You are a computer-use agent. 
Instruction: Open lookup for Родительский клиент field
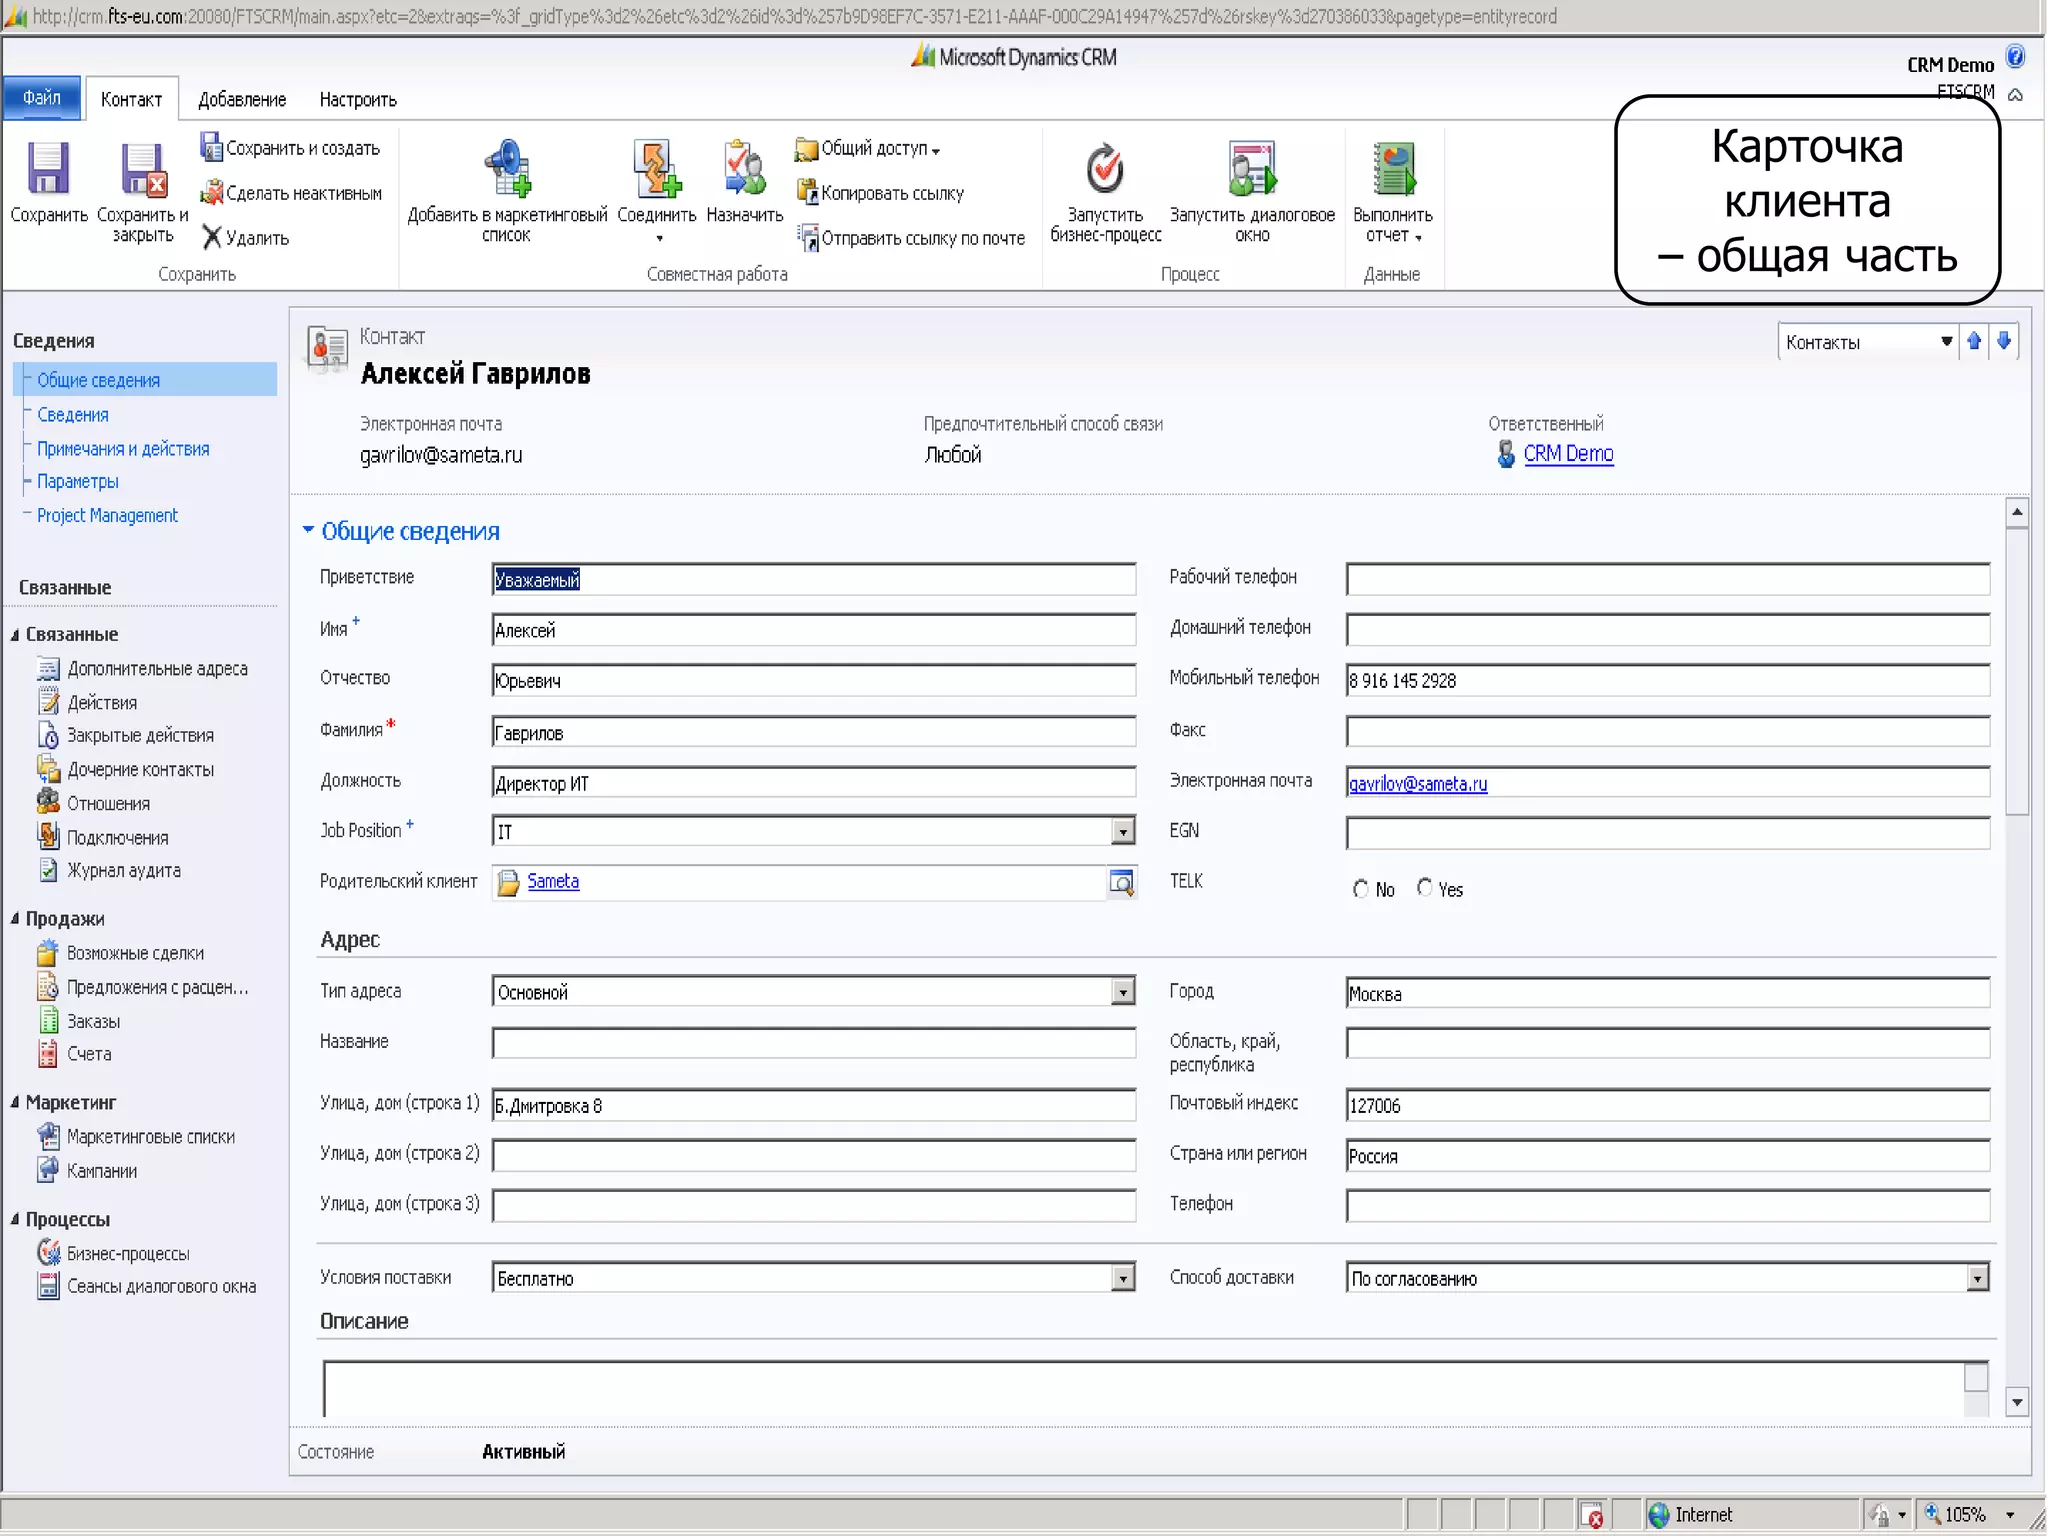coord(1122,882)
